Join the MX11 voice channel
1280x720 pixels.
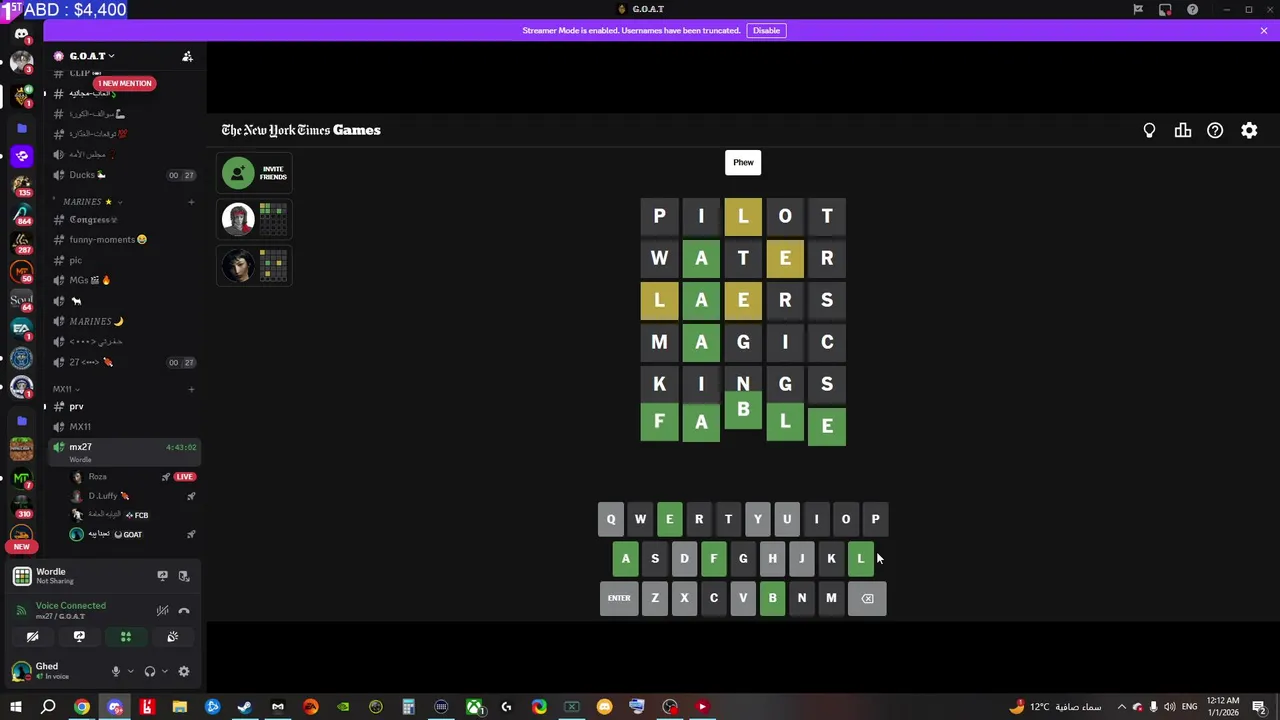pos(124,427)
